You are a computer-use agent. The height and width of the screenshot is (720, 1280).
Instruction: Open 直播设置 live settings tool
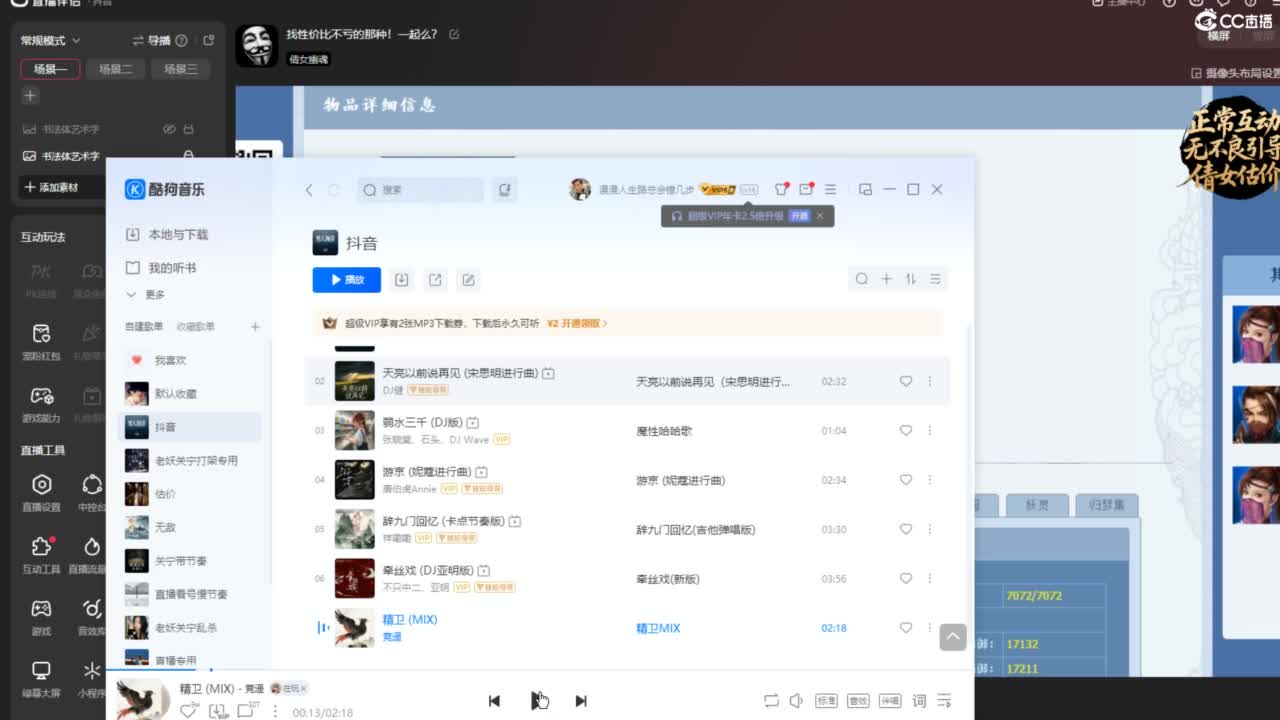click(41, 492)
